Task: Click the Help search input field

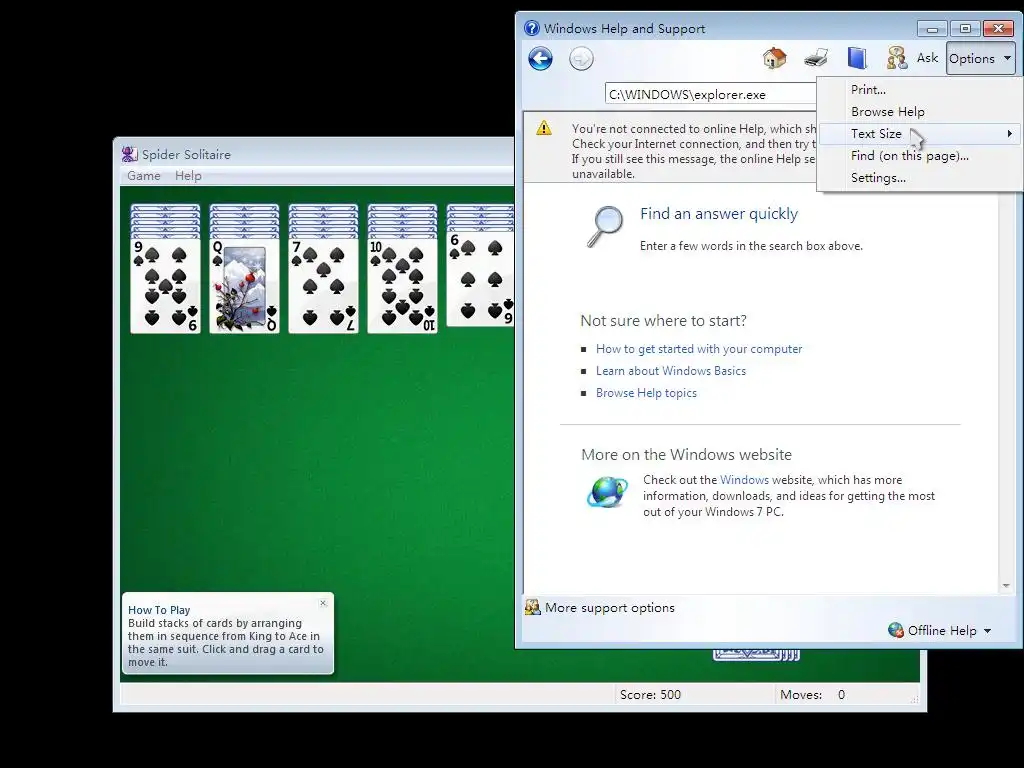Action: 711,94
